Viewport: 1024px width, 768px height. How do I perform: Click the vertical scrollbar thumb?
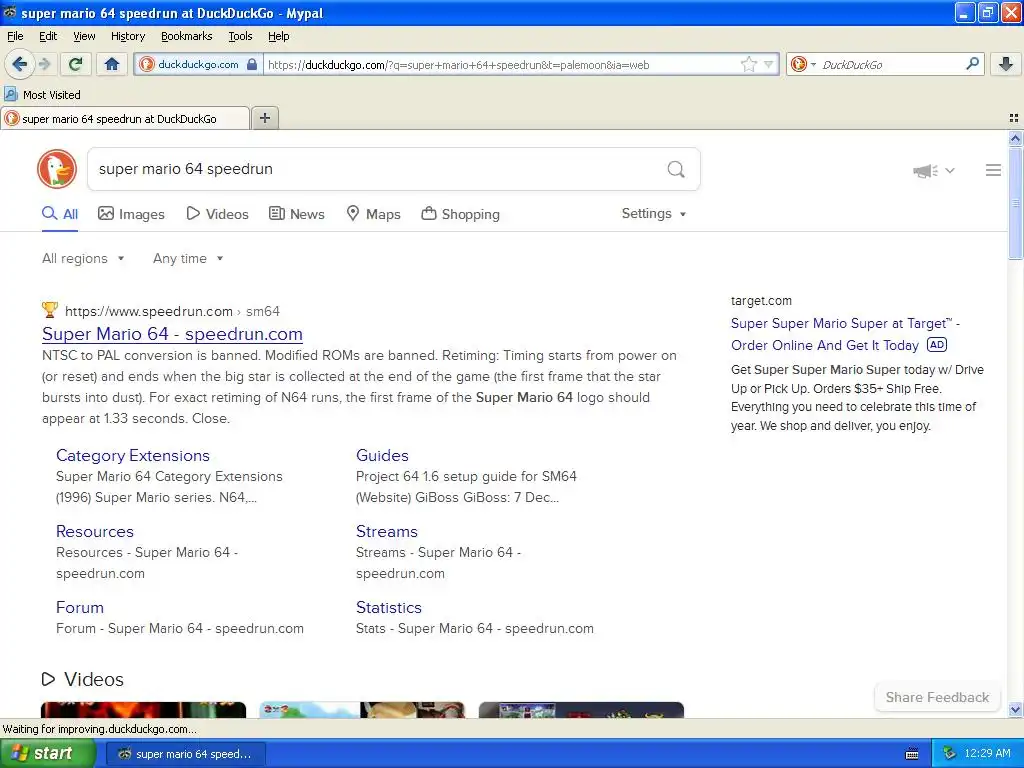[1015, 203]
